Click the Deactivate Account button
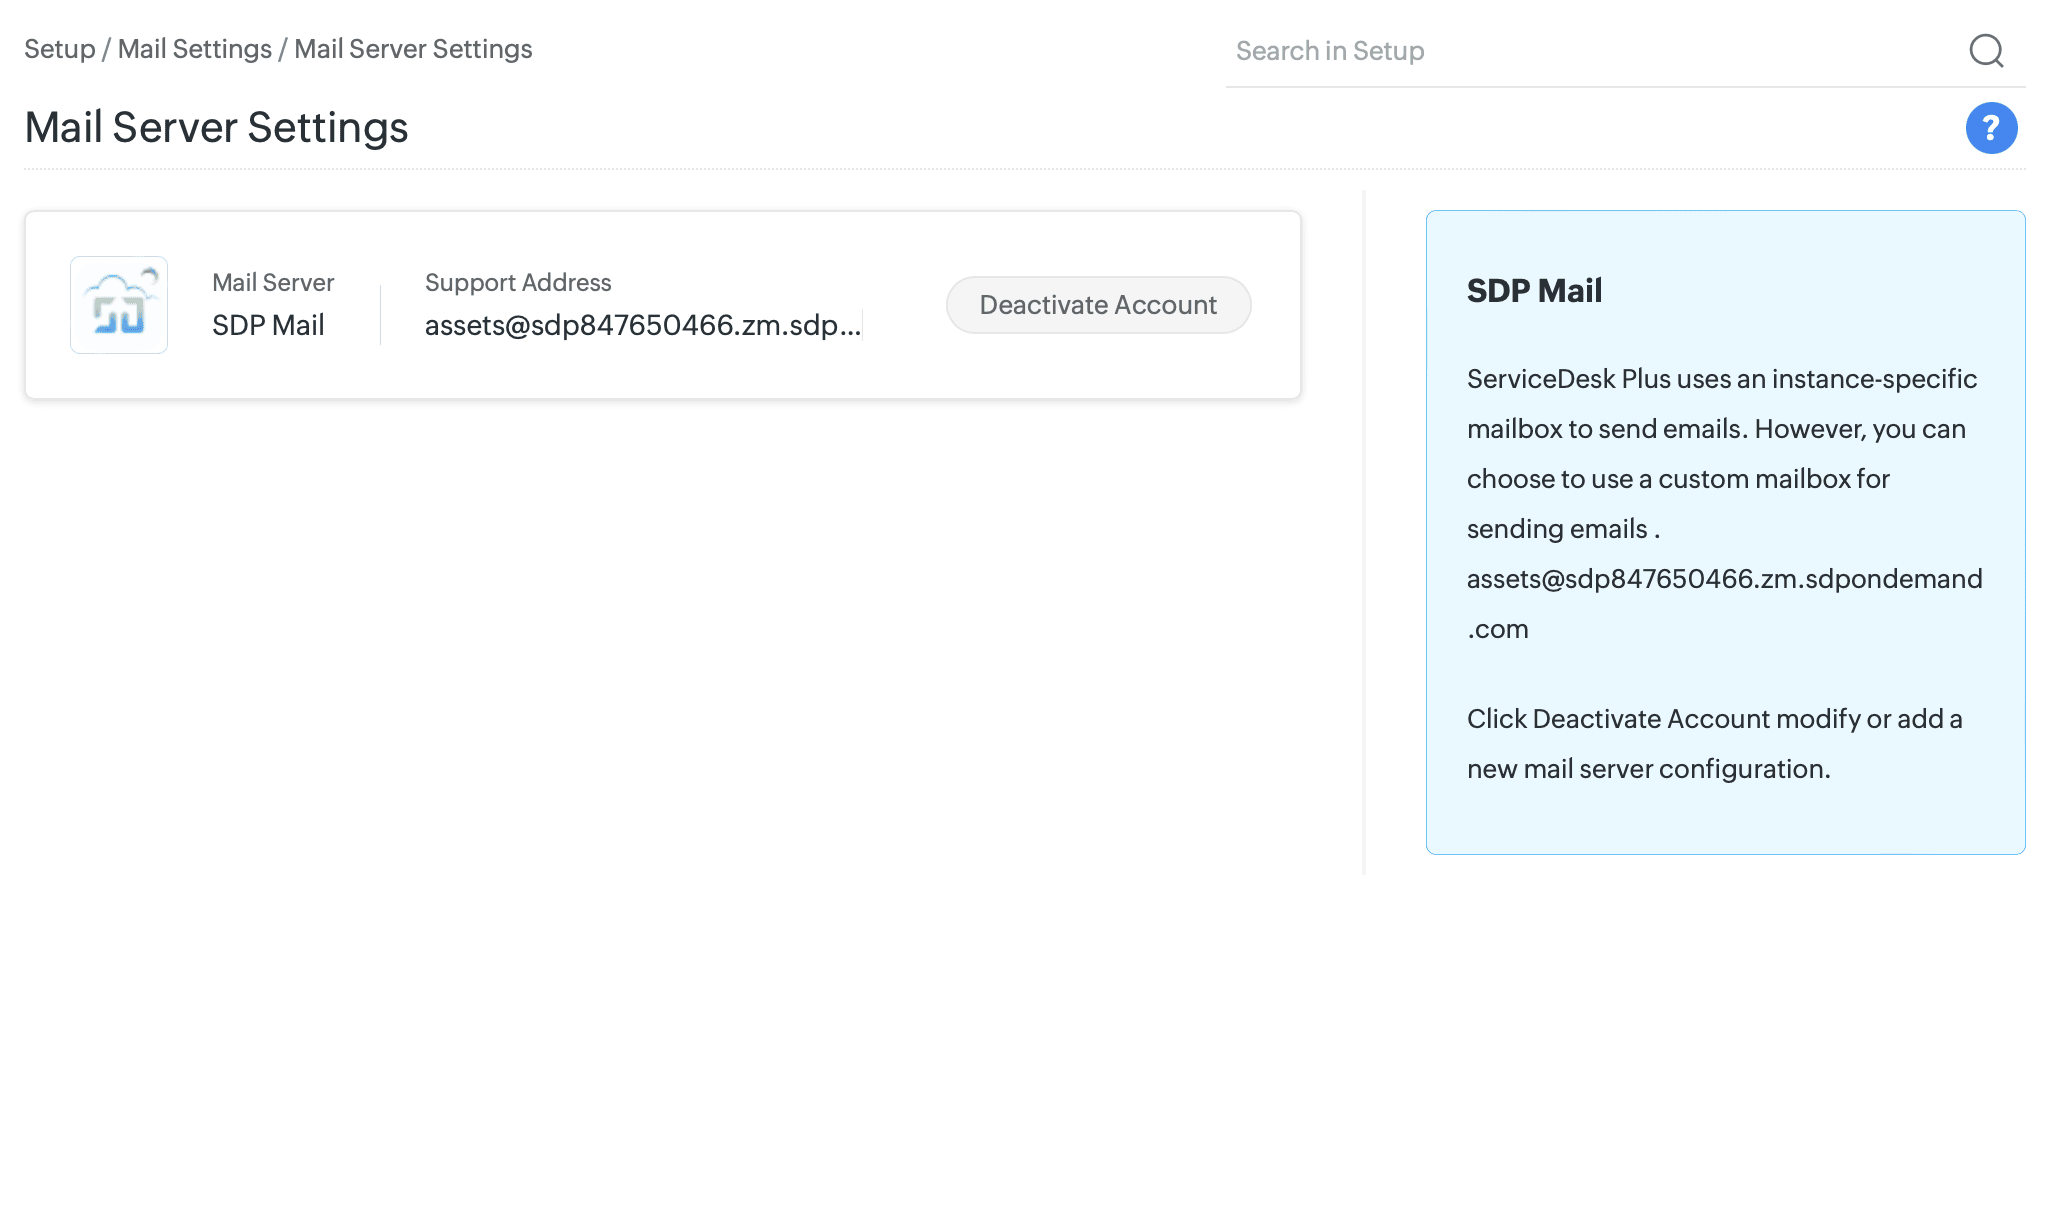Screen dimensions: 2056x1224 click(1098, 305)
